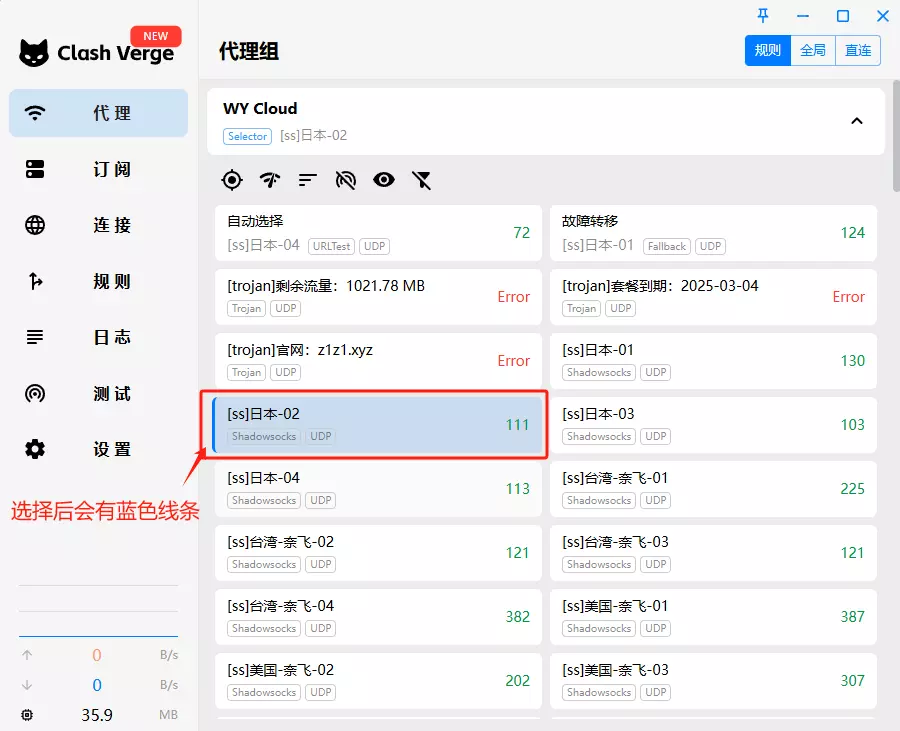Viewport: 900px width, 731px height.
Task: Click the vertical scrollbar of proxy list
Action: click(895, 140)
